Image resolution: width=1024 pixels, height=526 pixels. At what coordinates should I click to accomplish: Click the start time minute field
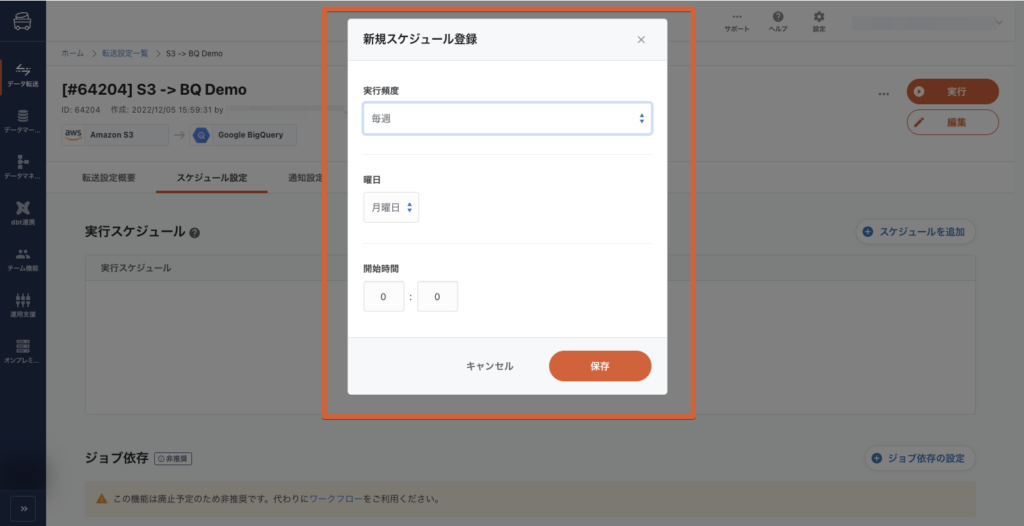(x=437, y=297)
